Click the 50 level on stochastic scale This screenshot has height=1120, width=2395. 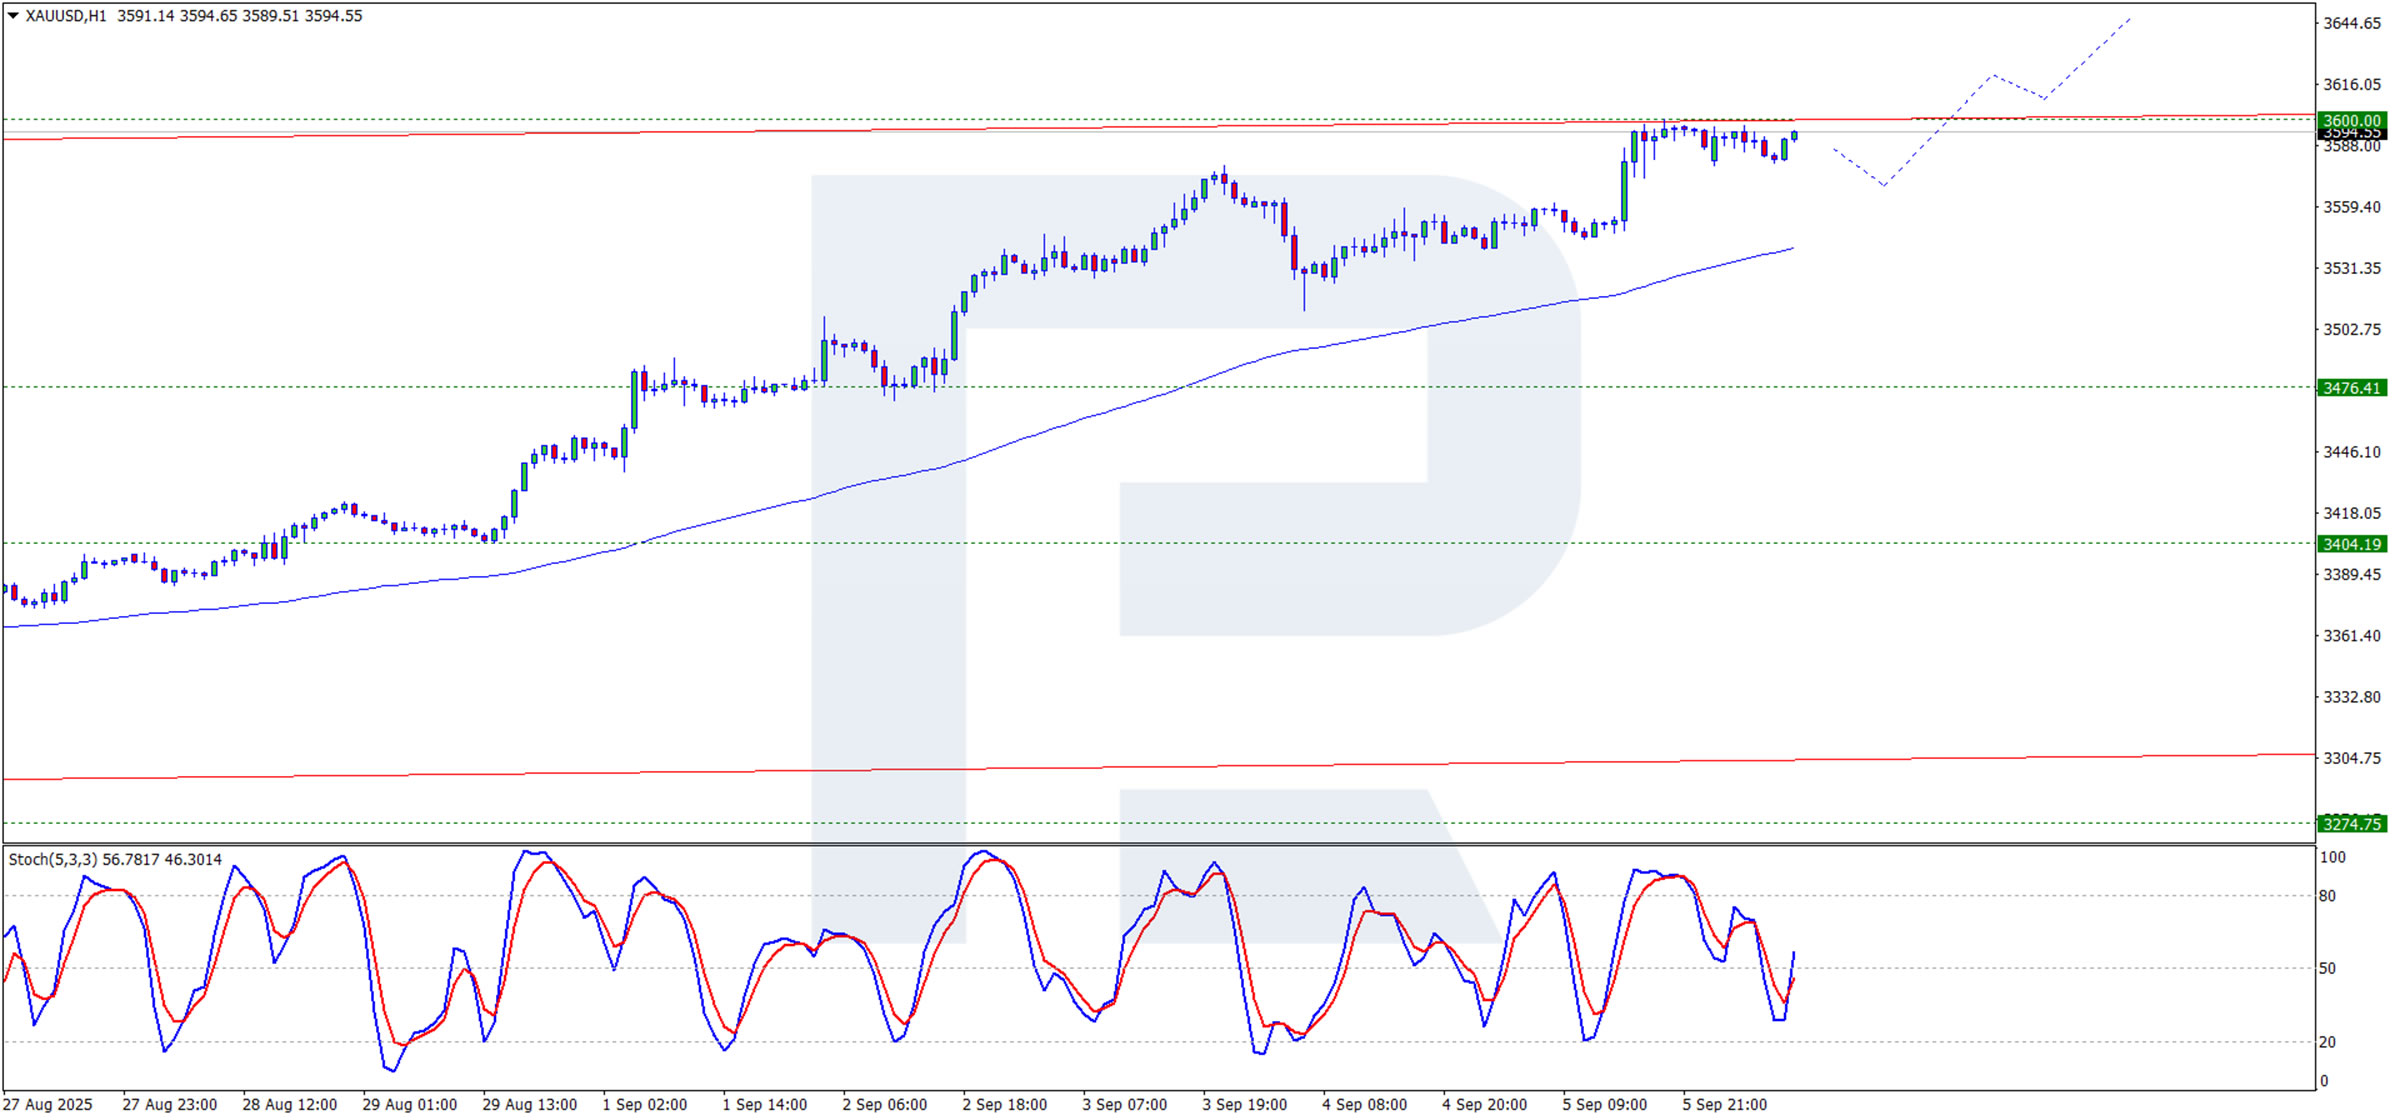click(x=2328, y=968)
